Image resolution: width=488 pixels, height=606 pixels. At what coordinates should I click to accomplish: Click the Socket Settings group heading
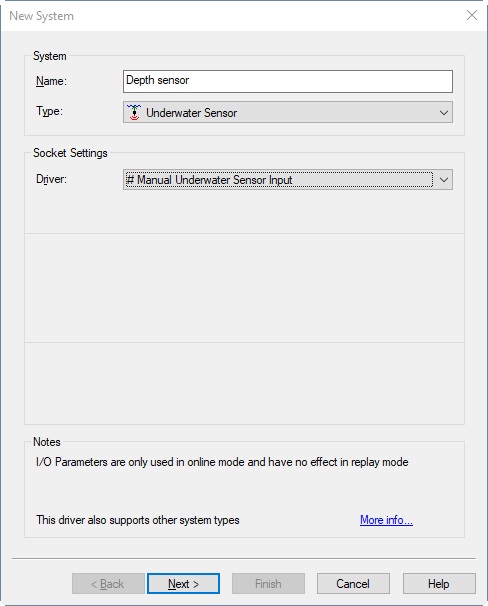70,153
